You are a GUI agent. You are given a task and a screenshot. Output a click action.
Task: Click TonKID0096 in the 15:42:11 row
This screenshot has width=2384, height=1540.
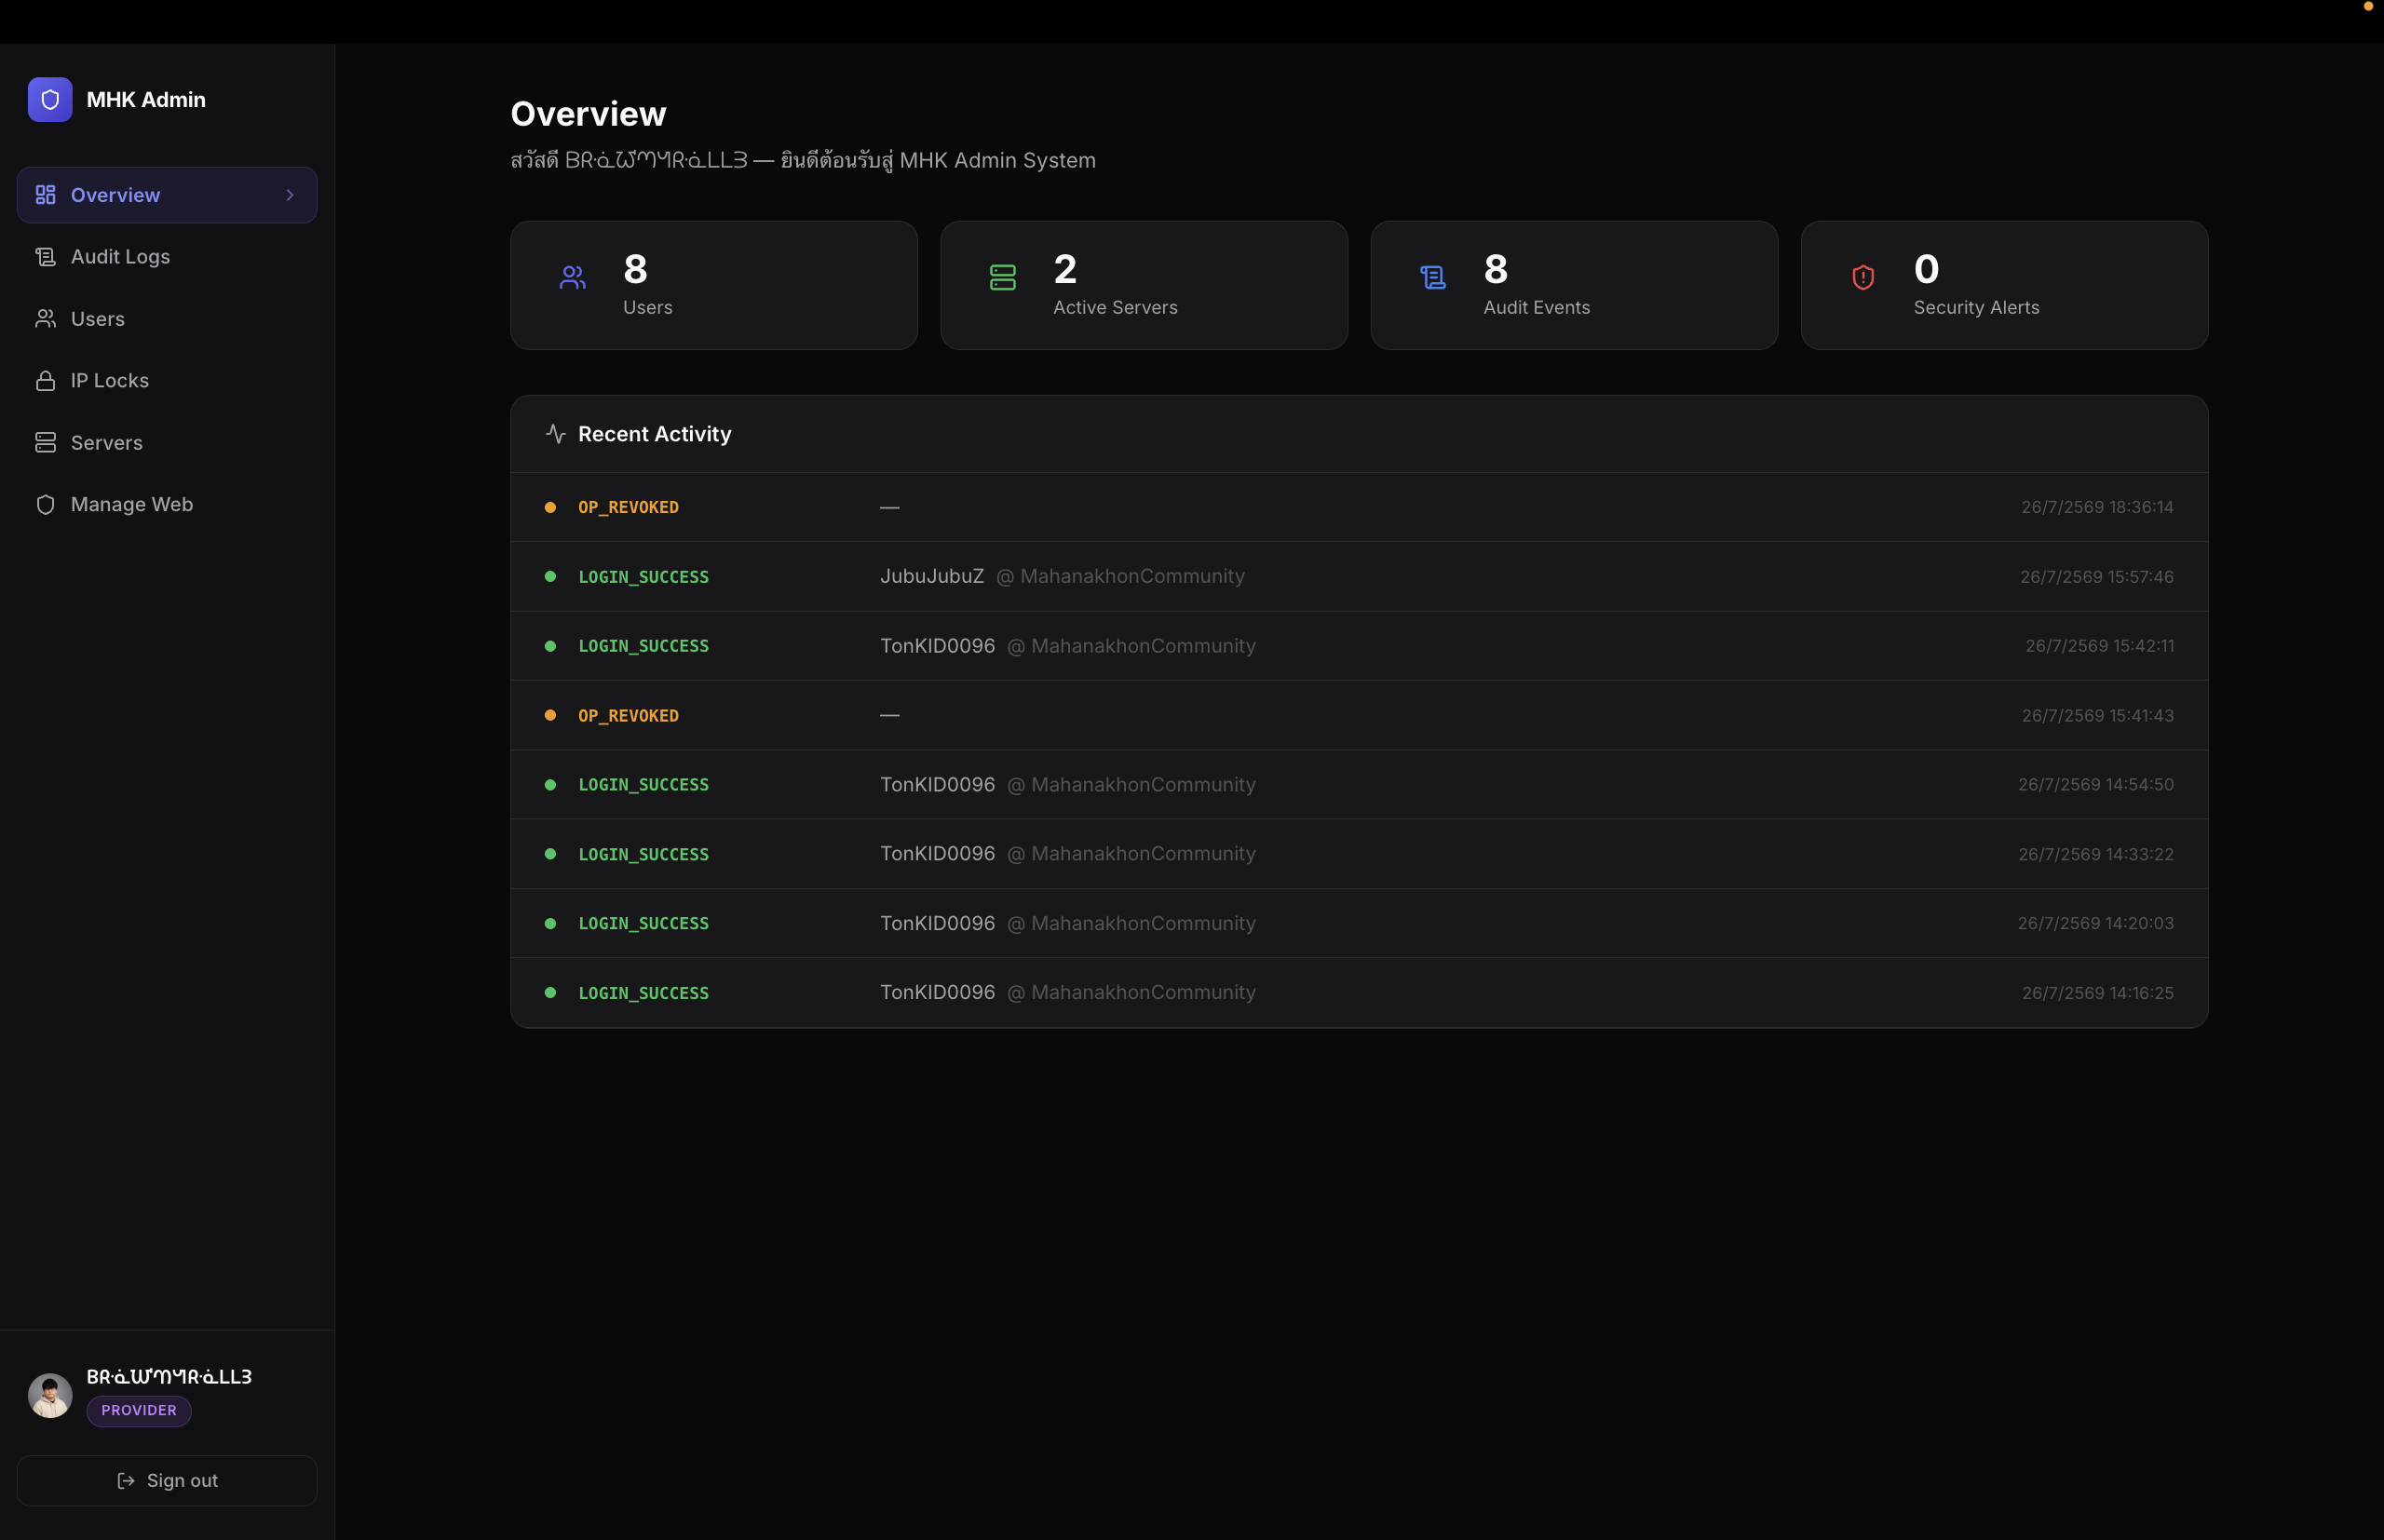937,646
